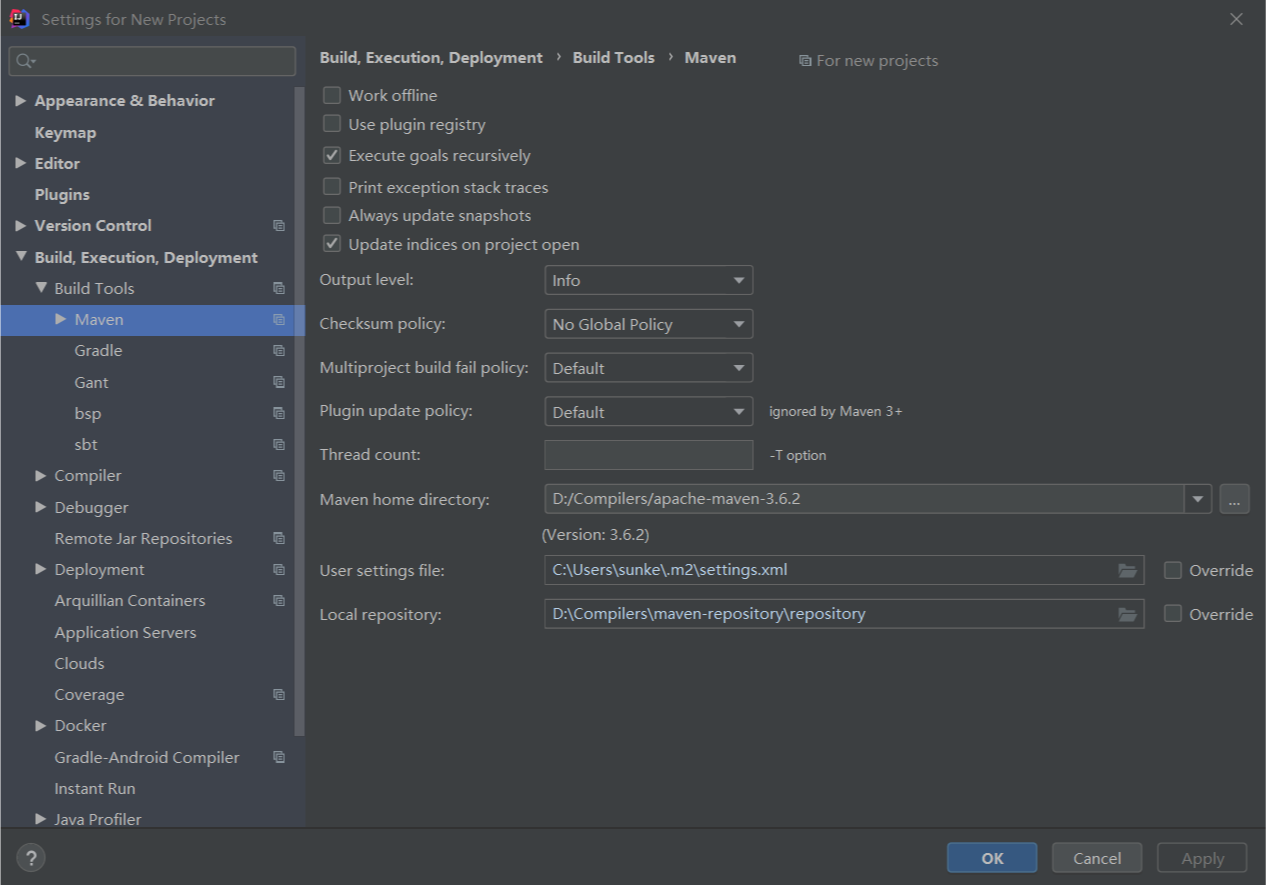The image size is (1266, 885).
Task: Click the project-level icon next to Gradle-Android Compiler
Action: [279, 757]
